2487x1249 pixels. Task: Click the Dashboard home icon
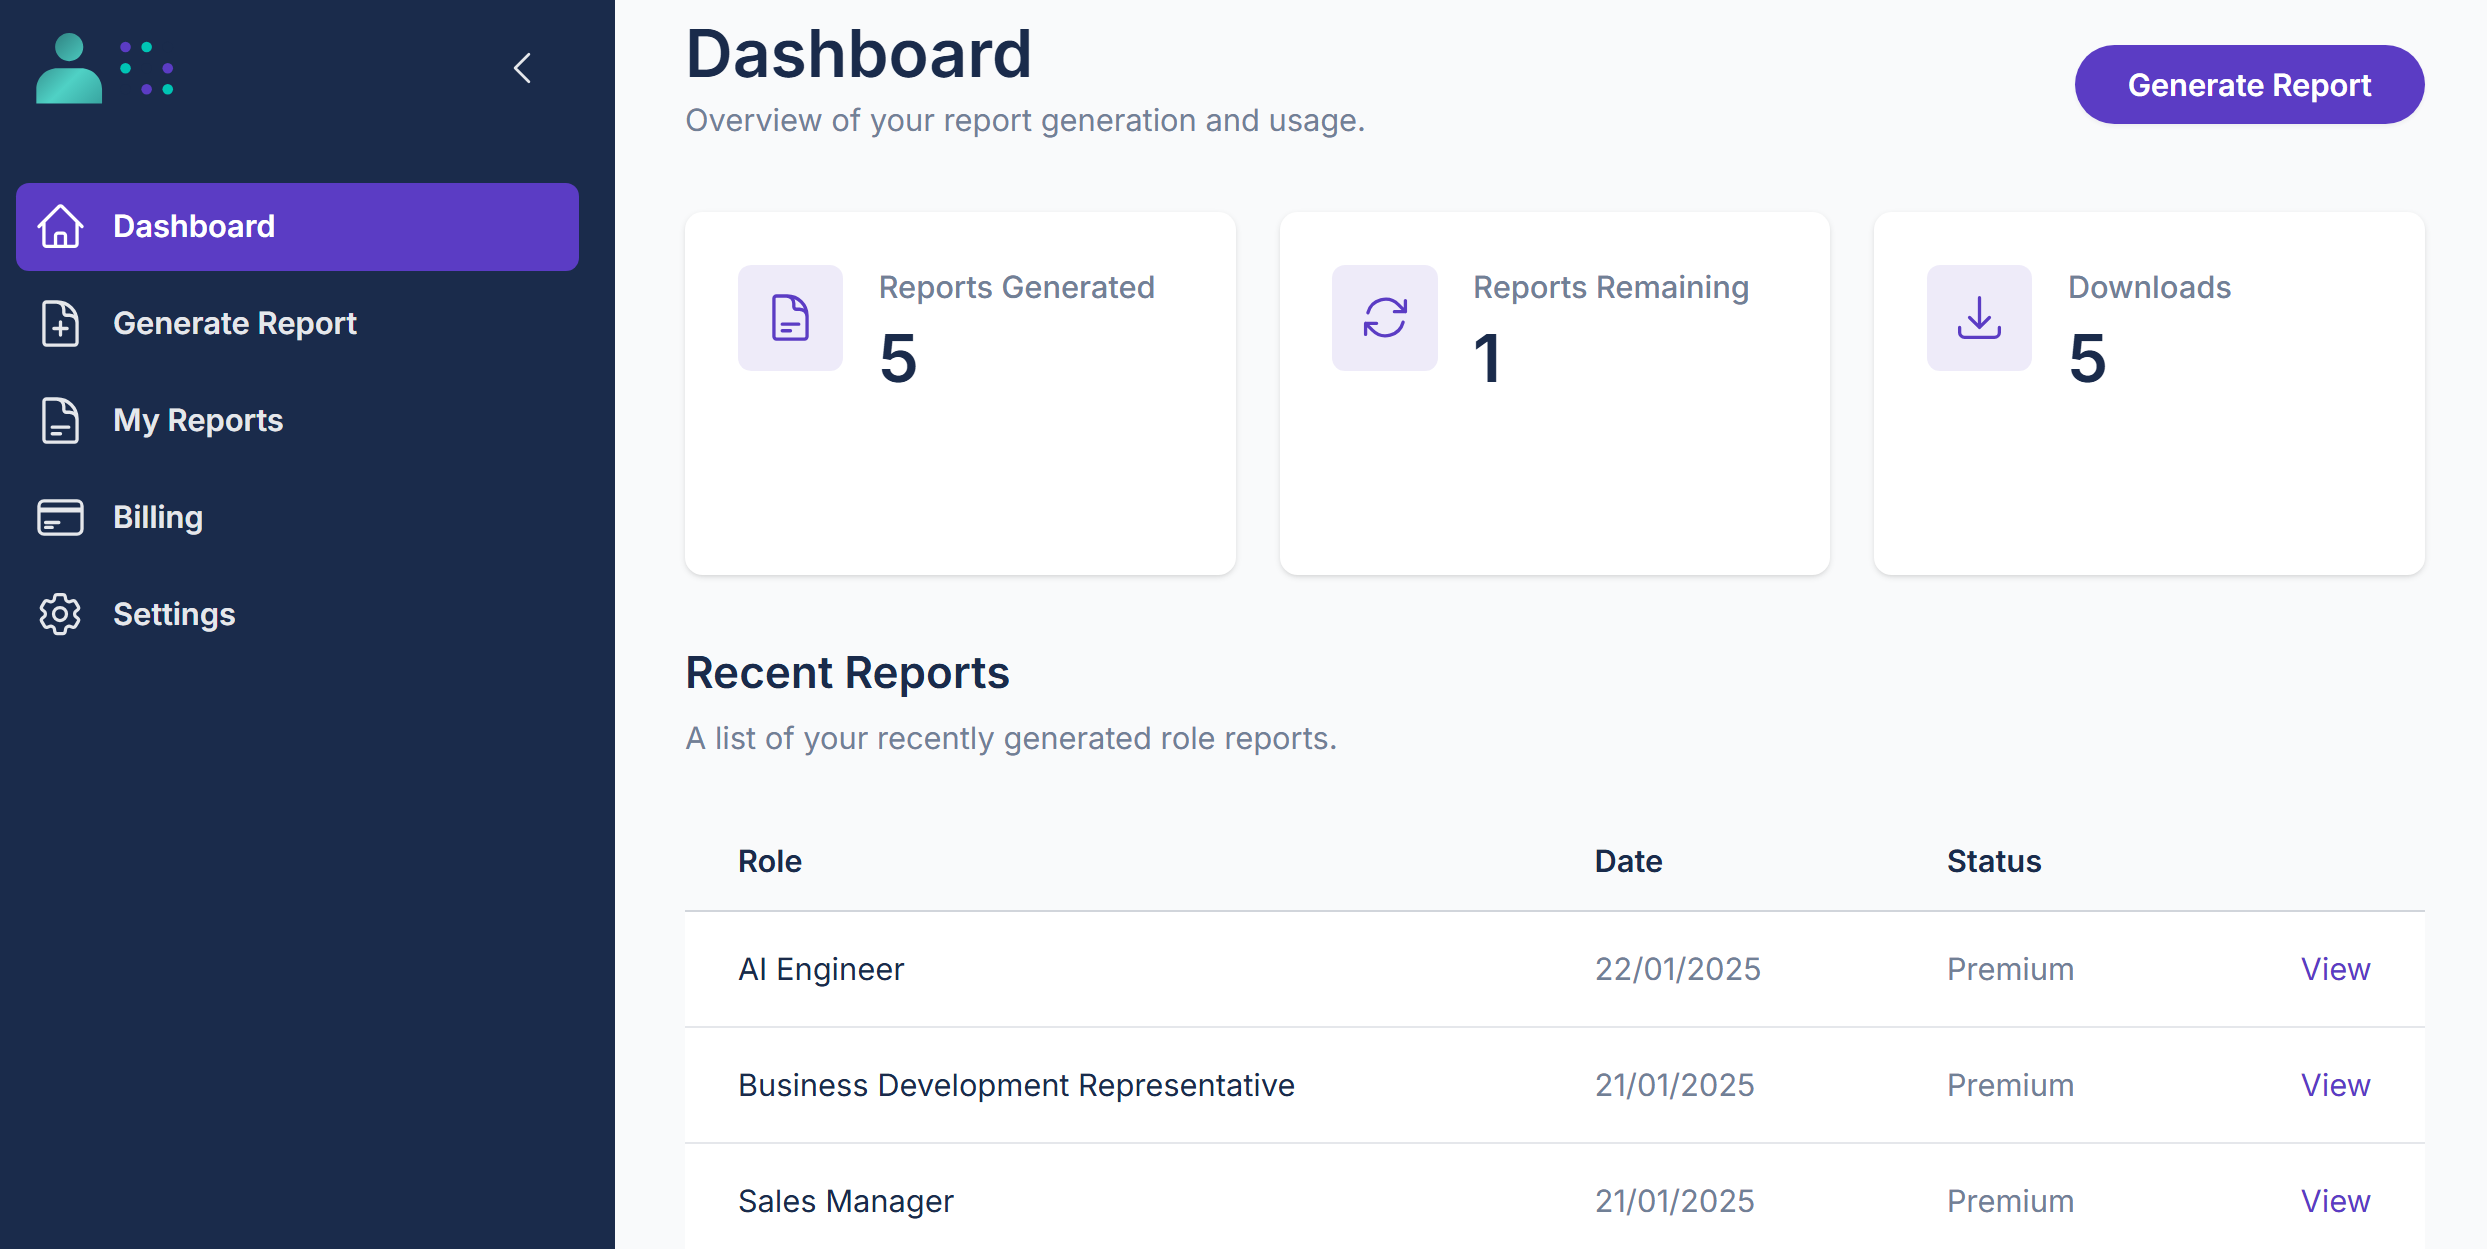[60, 226]
